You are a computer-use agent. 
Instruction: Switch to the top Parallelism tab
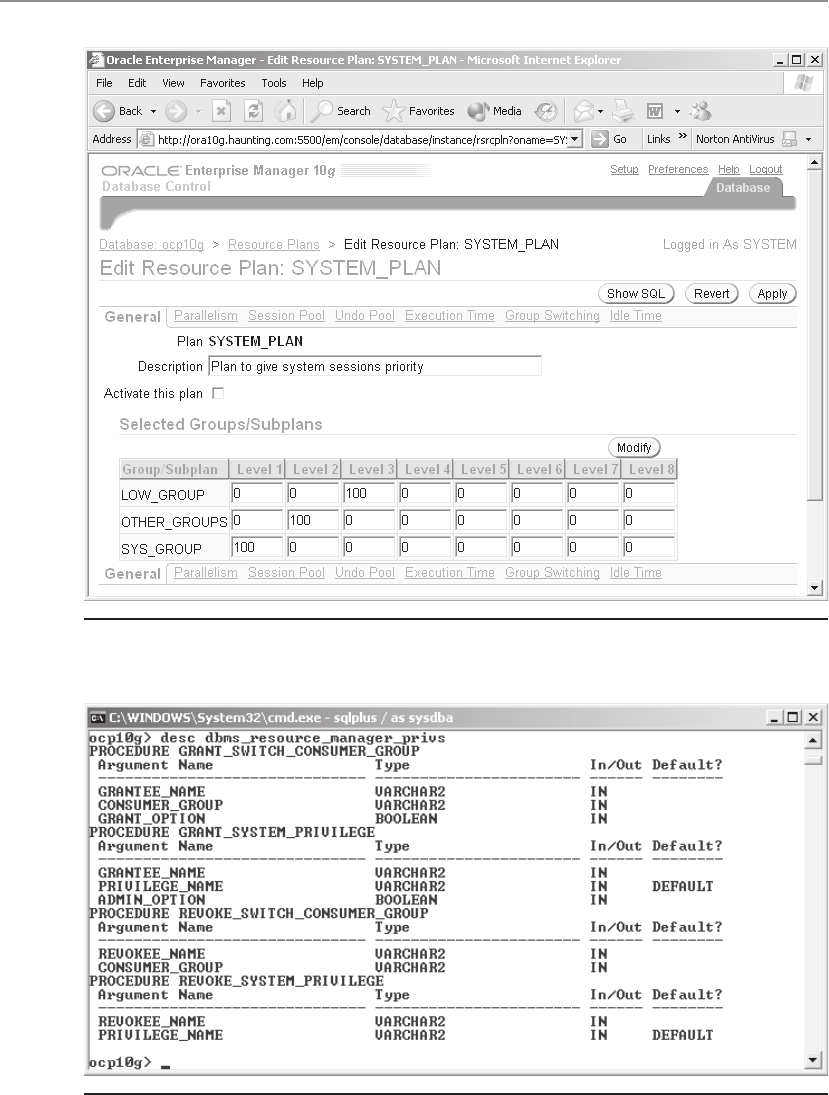[205, 316]
